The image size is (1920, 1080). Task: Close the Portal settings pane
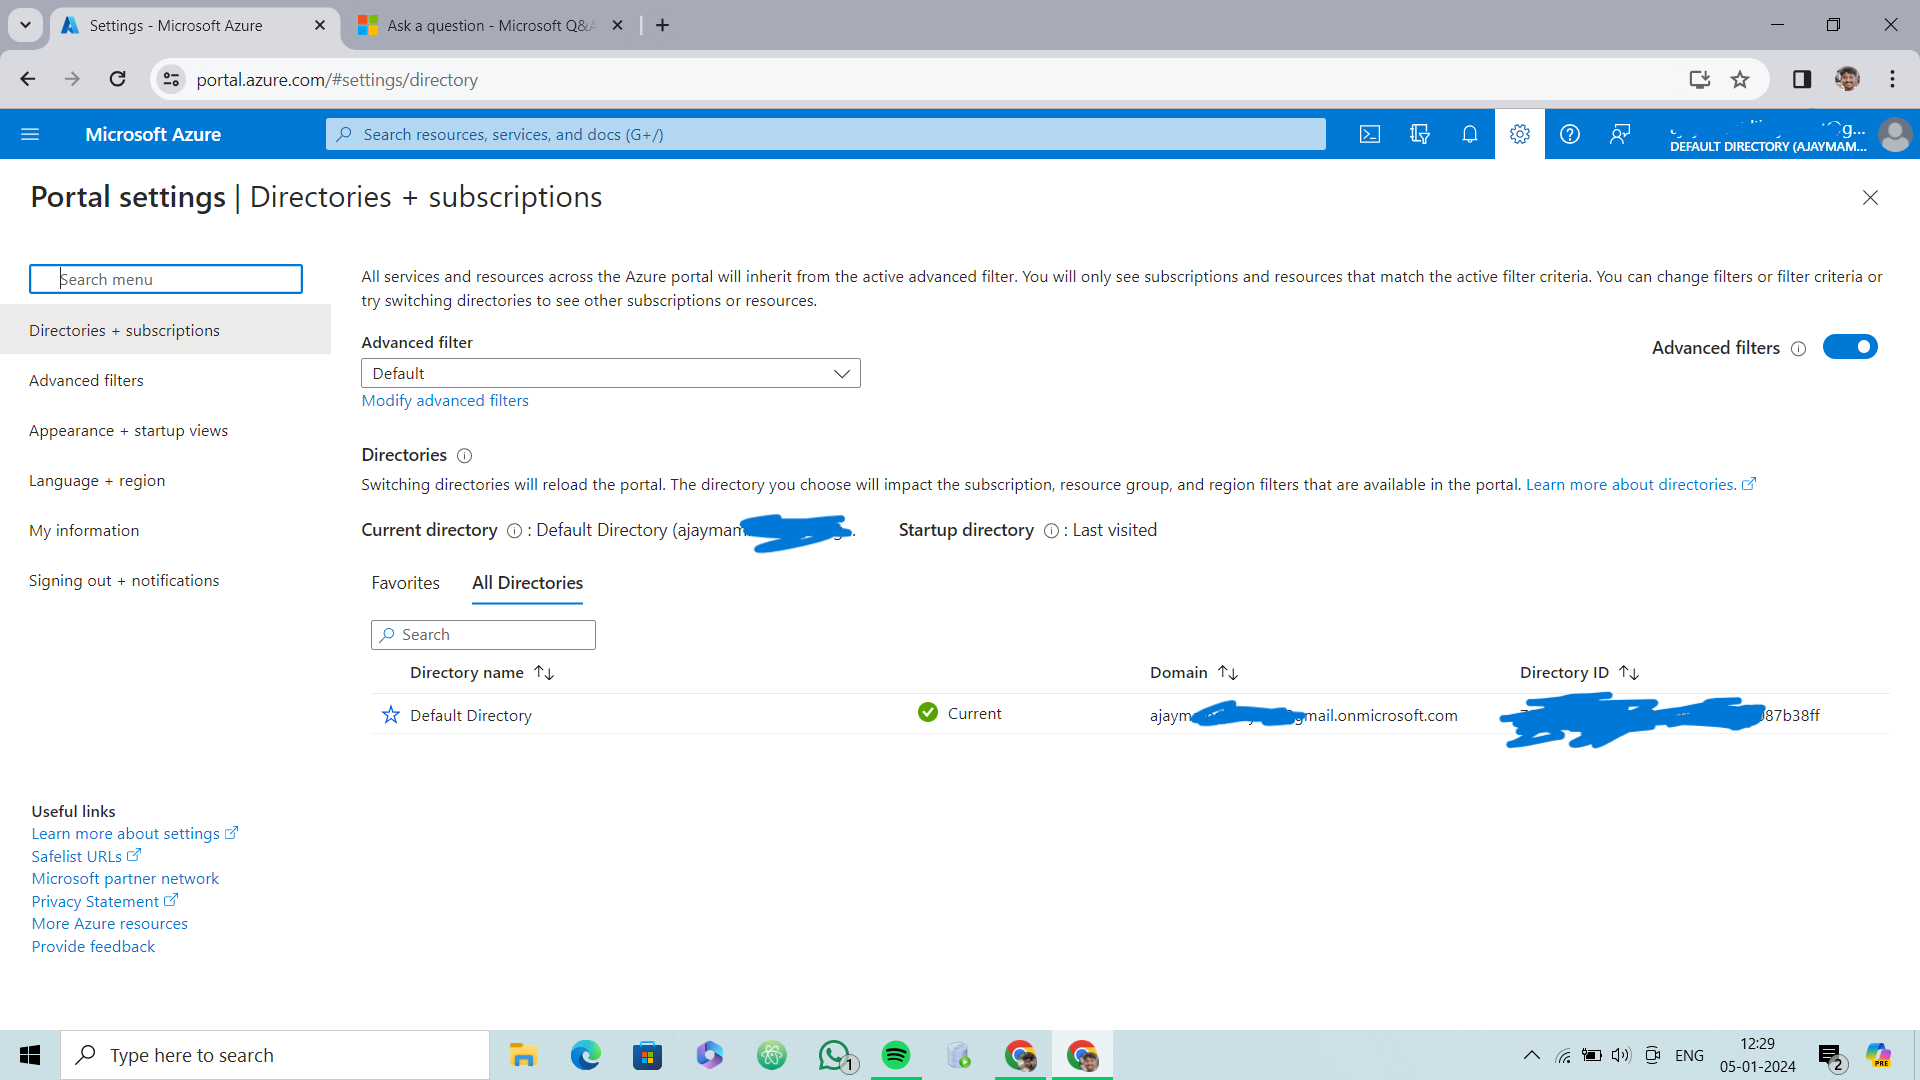tap(1870, 198)
